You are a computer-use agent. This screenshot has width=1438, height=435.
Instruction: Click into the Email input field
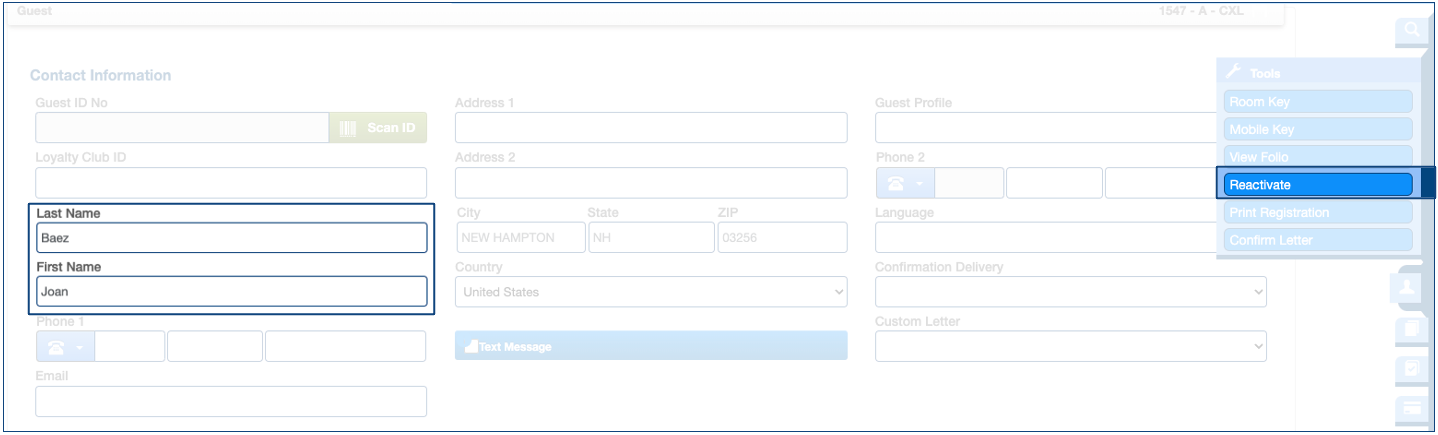click(231, 401)
